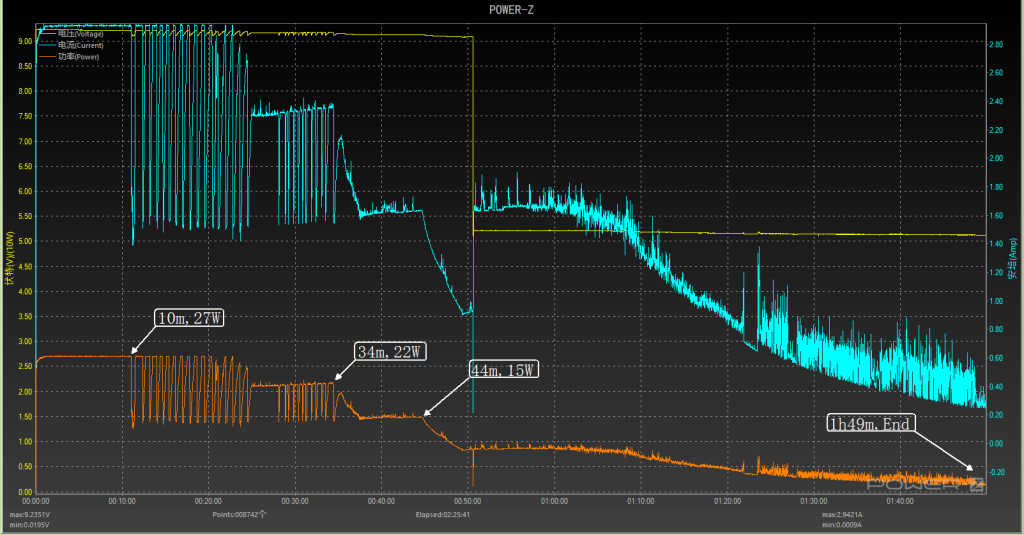Click the max:2.9421A status readout
The width and height of the screenshot is (1024, 535).
click(x=842, y=515)
